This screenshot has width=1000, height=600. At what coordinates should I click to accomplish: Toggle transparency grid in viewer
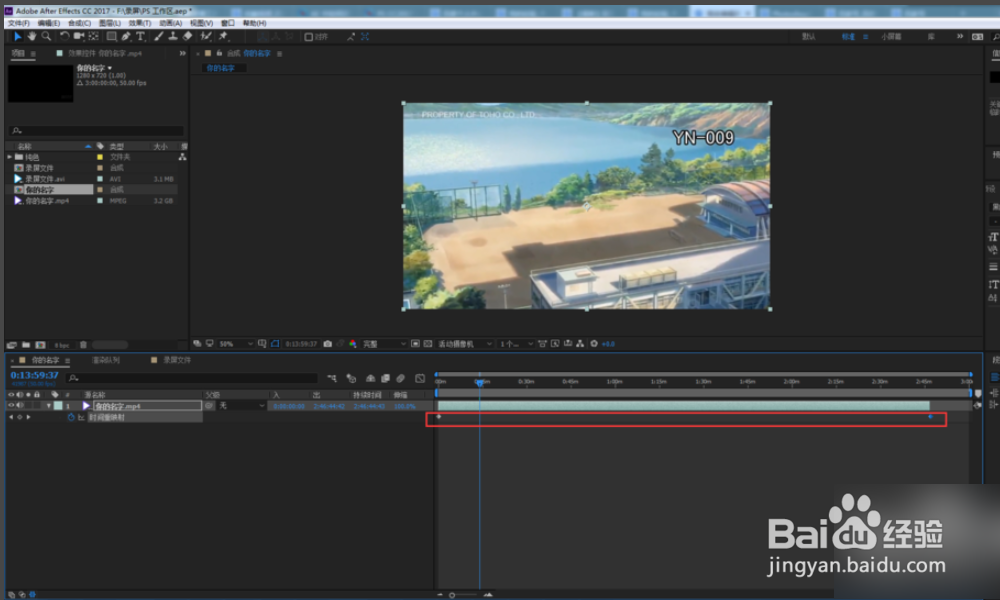pos(428,344)
